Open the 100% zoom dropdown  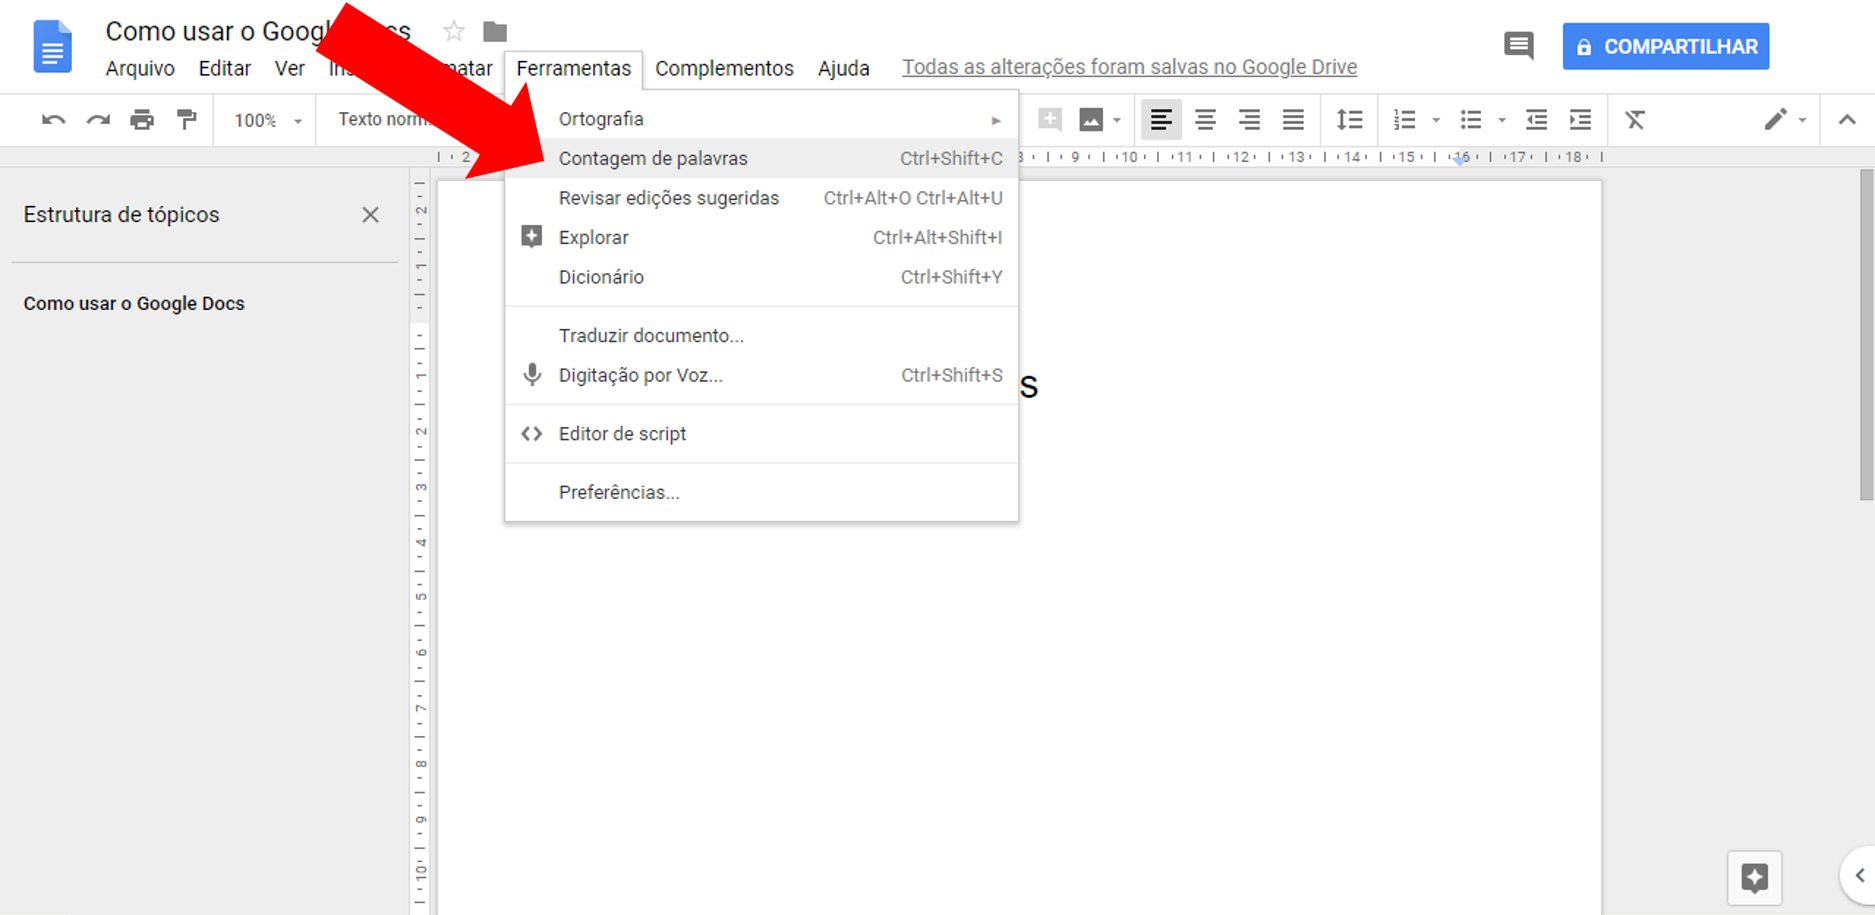pos(267,120)
